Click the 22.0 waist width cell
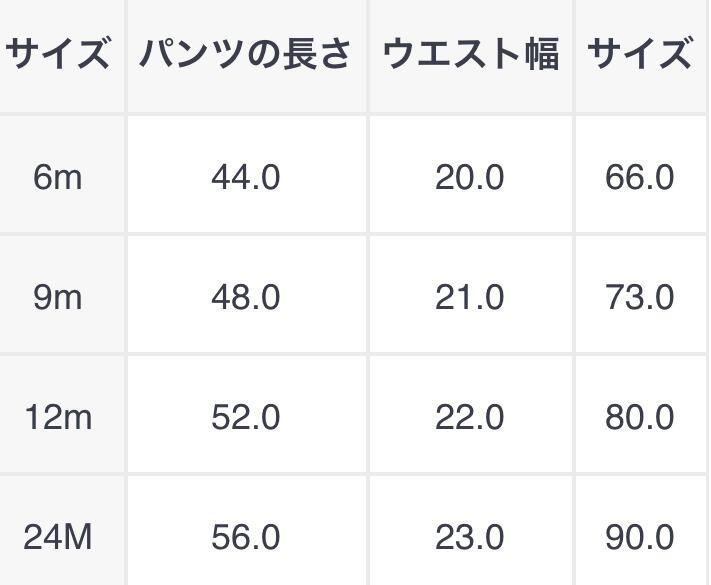 click(470, 417)
